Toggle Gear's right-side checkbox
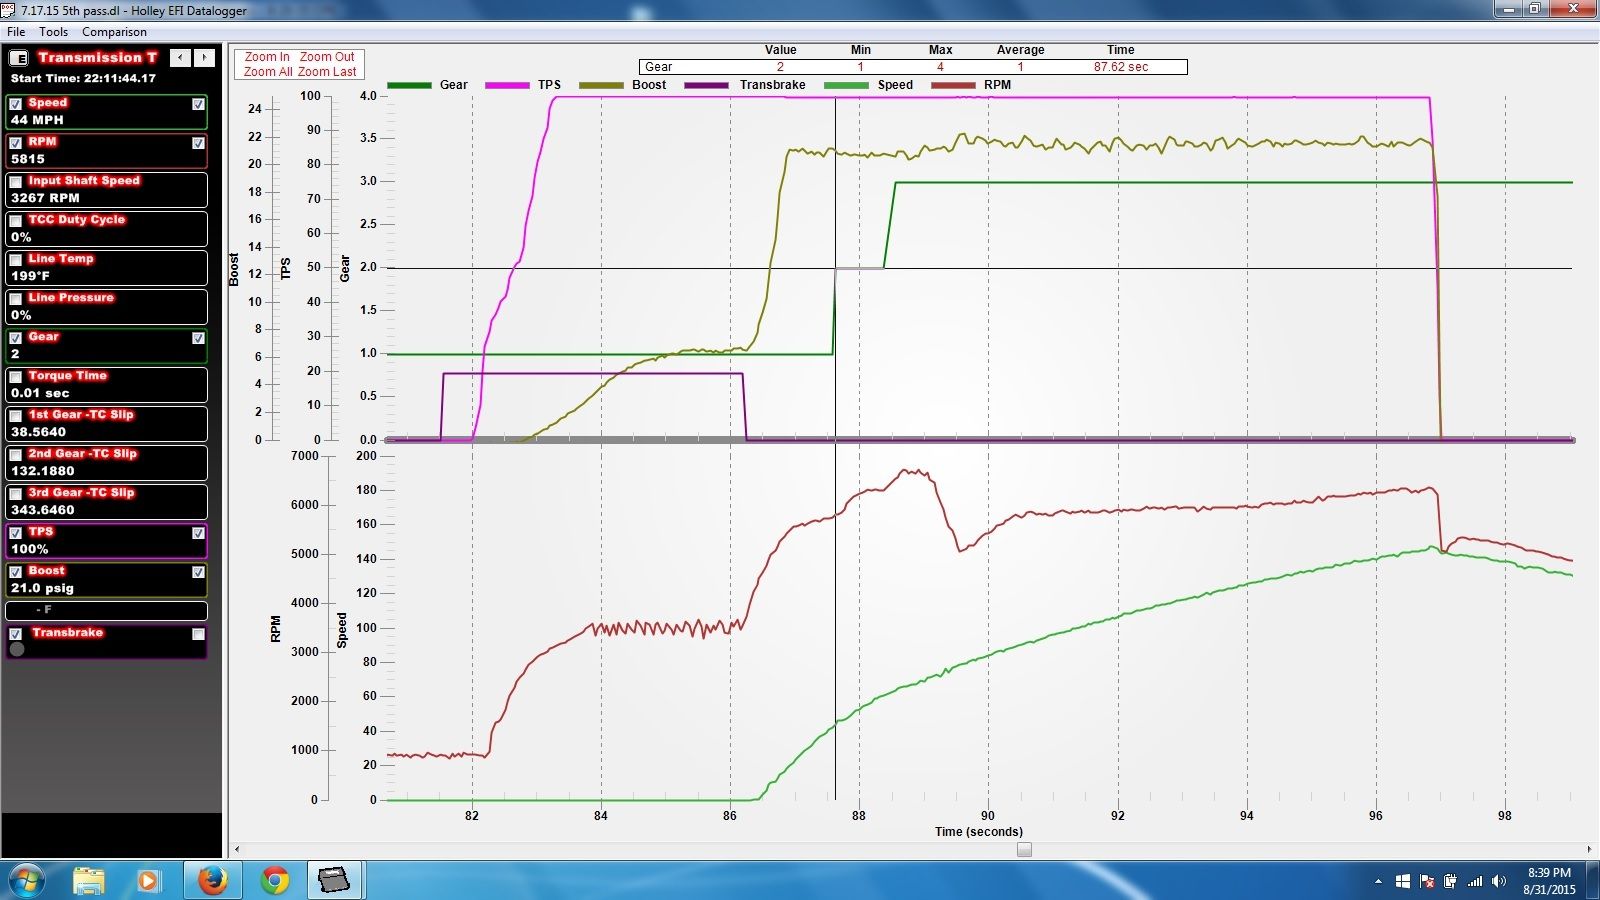The height and width of the screenshot is (900, 1600). tap(198, 338)
